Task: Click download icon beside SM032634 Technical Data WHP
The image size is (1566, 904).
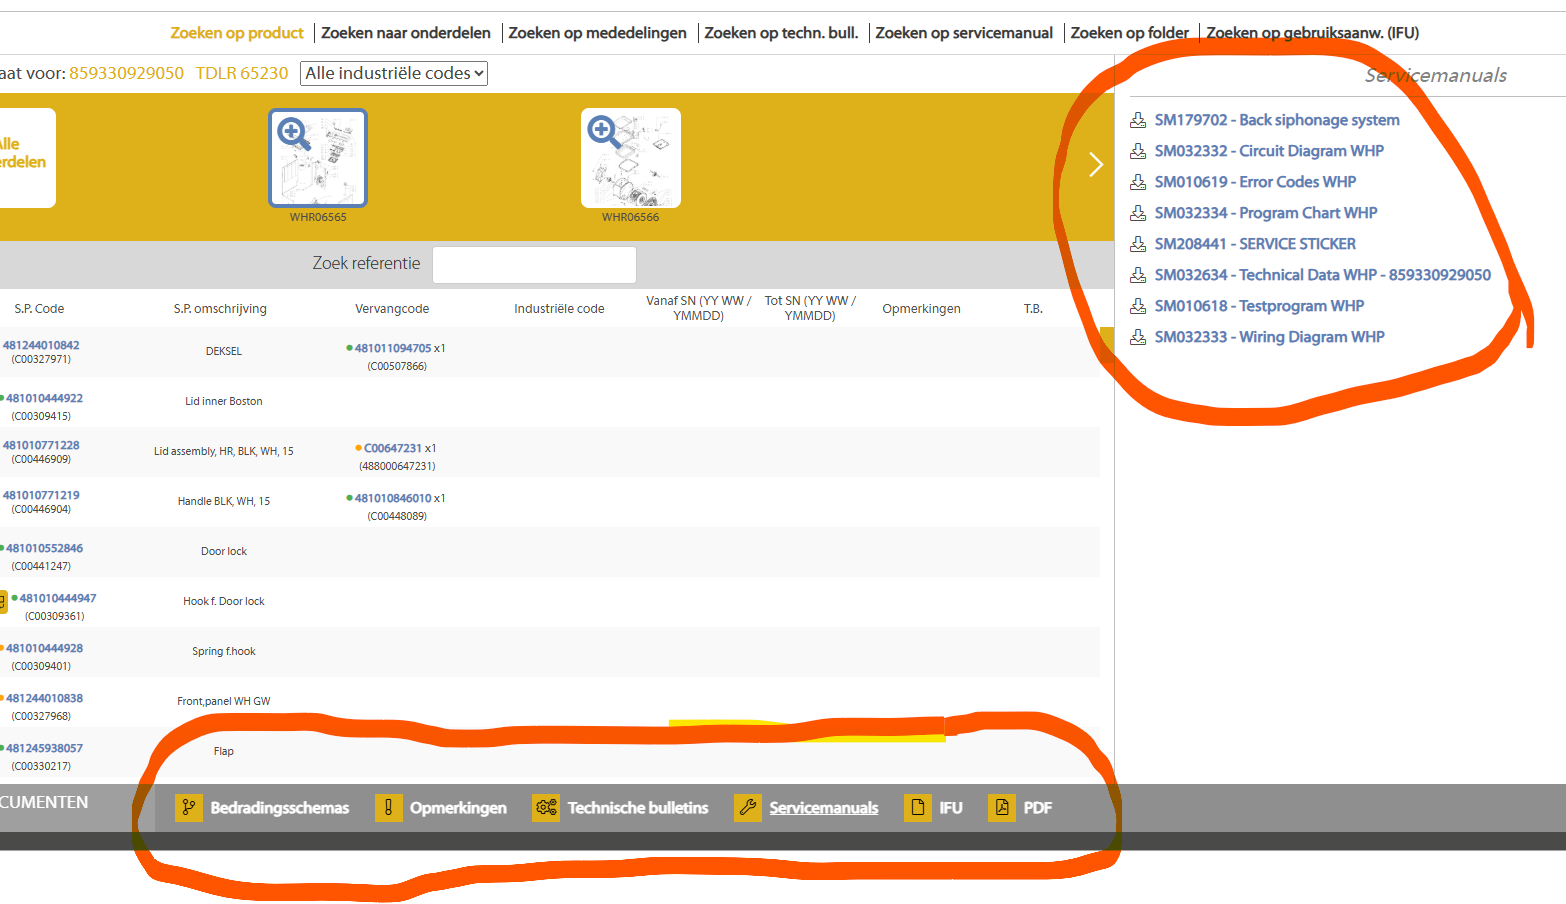Action: (1138, 275)
